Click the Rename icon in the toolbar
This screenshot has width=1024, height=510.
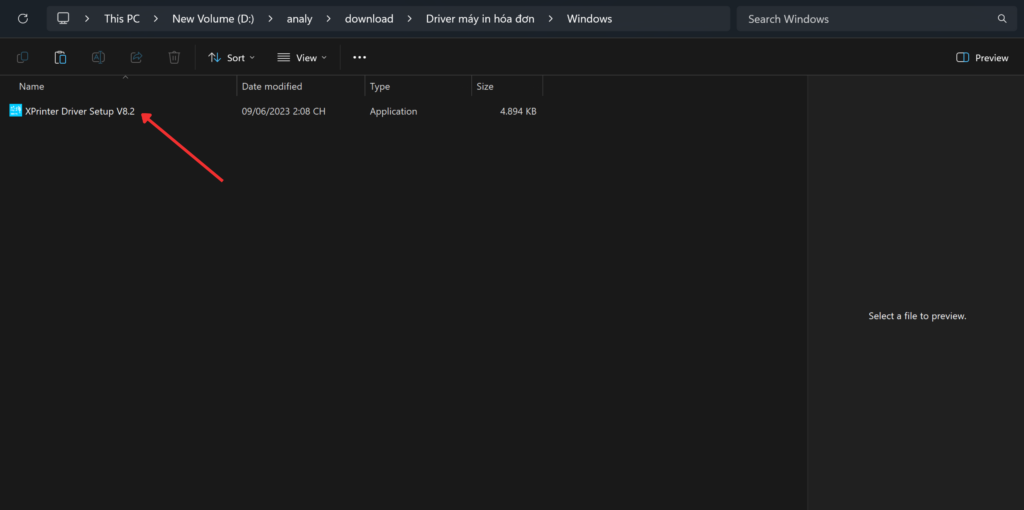(x=98, y=58)
